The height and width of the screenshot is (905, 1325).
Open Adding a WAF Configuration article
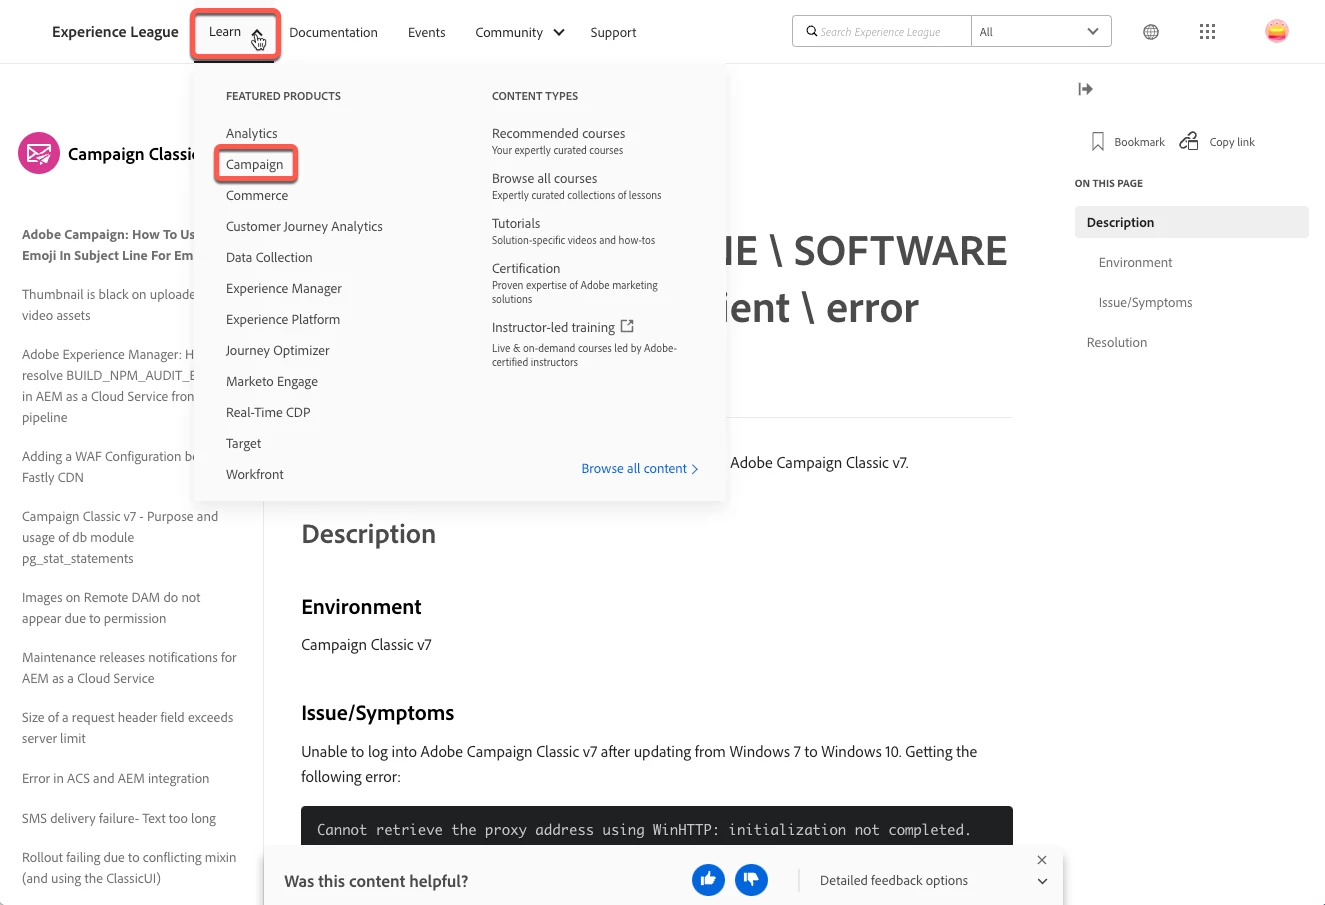coord(108,467)
